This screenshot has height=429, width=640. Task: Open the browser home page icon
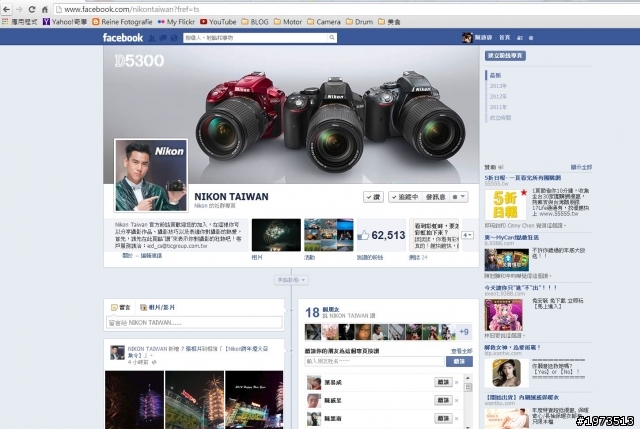click(44, 9)
